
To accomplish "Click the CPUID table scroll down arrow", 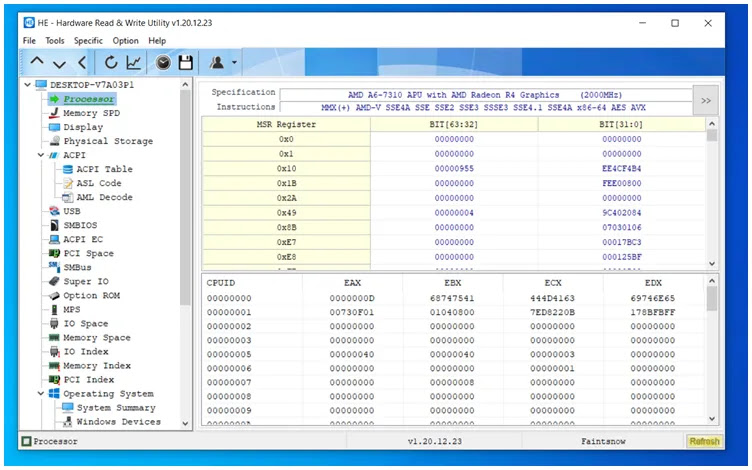I will tap(712, 419).
